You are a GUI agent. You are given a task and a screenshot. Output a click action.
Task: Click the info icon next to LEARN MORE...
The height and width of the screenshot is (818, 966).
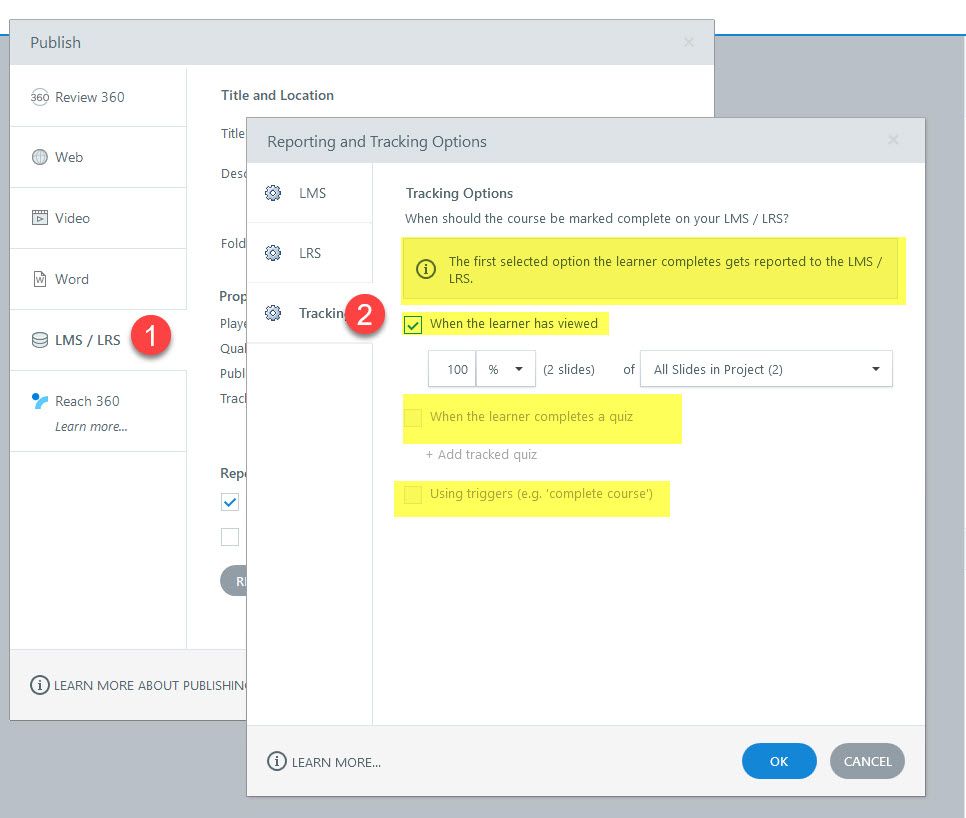[277, 761]
